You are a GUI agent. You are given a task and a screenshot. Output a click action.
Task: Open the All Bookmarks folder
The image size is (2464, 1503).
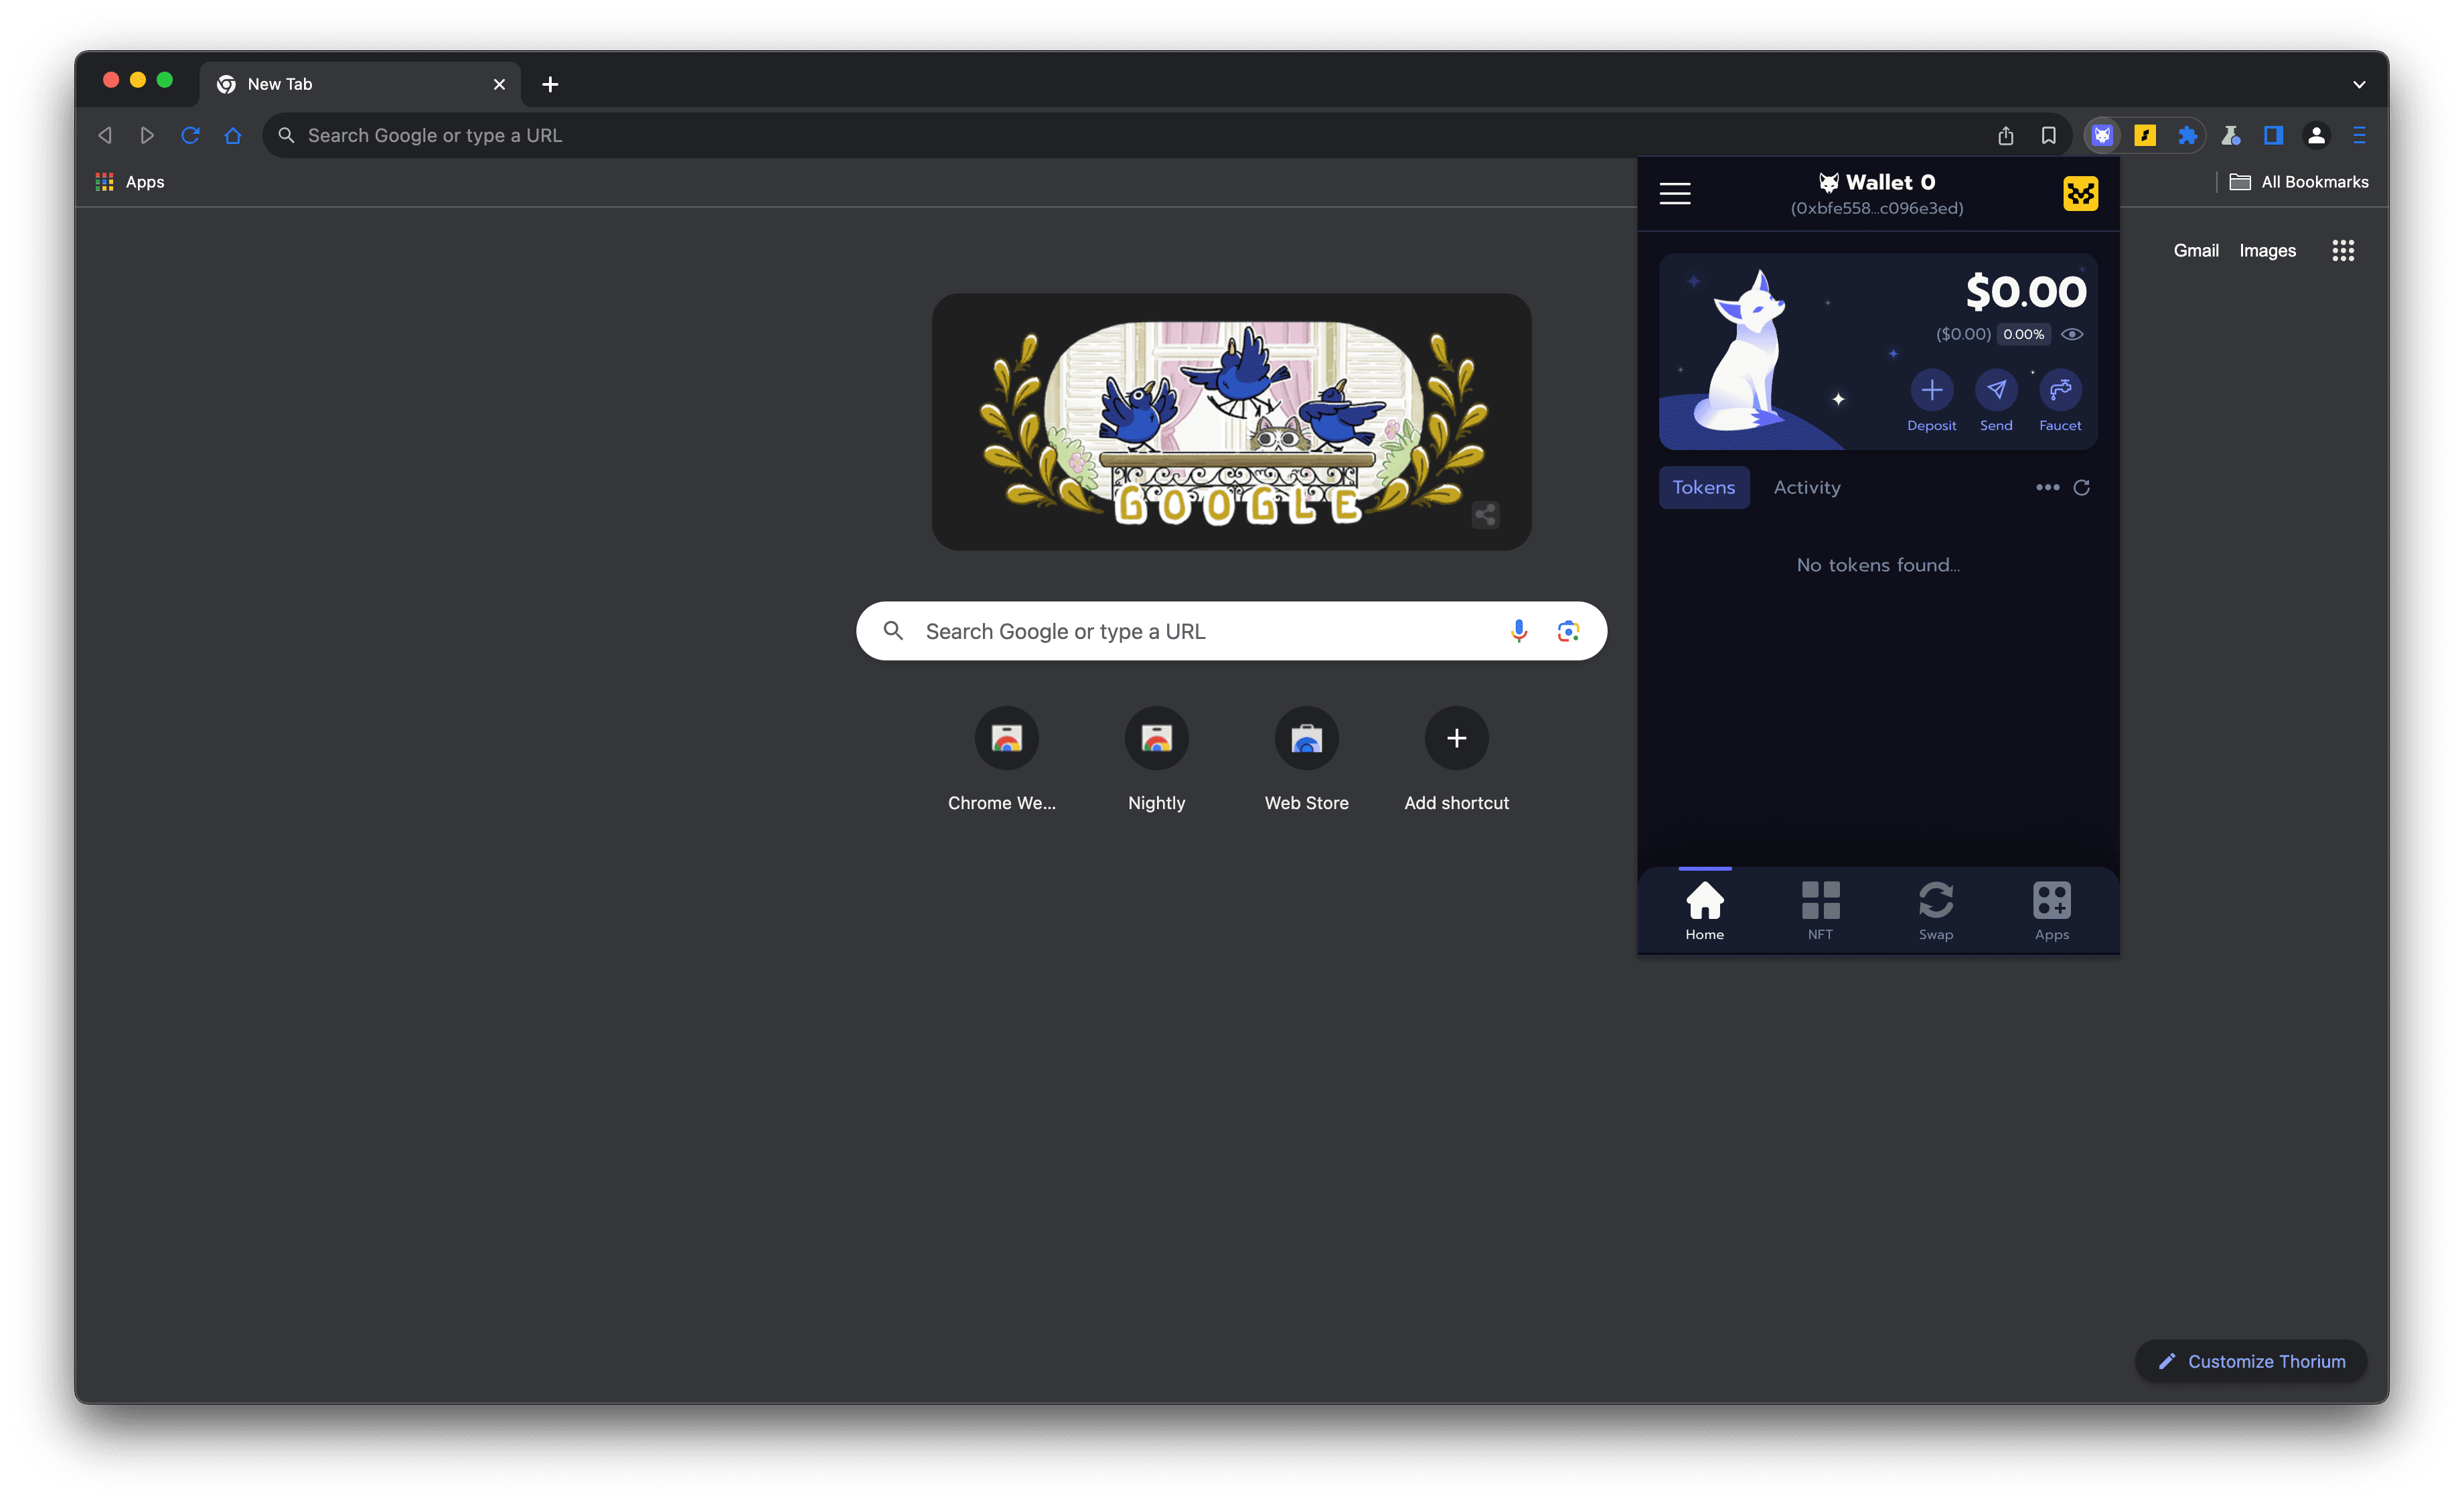tap(2298, 182)
